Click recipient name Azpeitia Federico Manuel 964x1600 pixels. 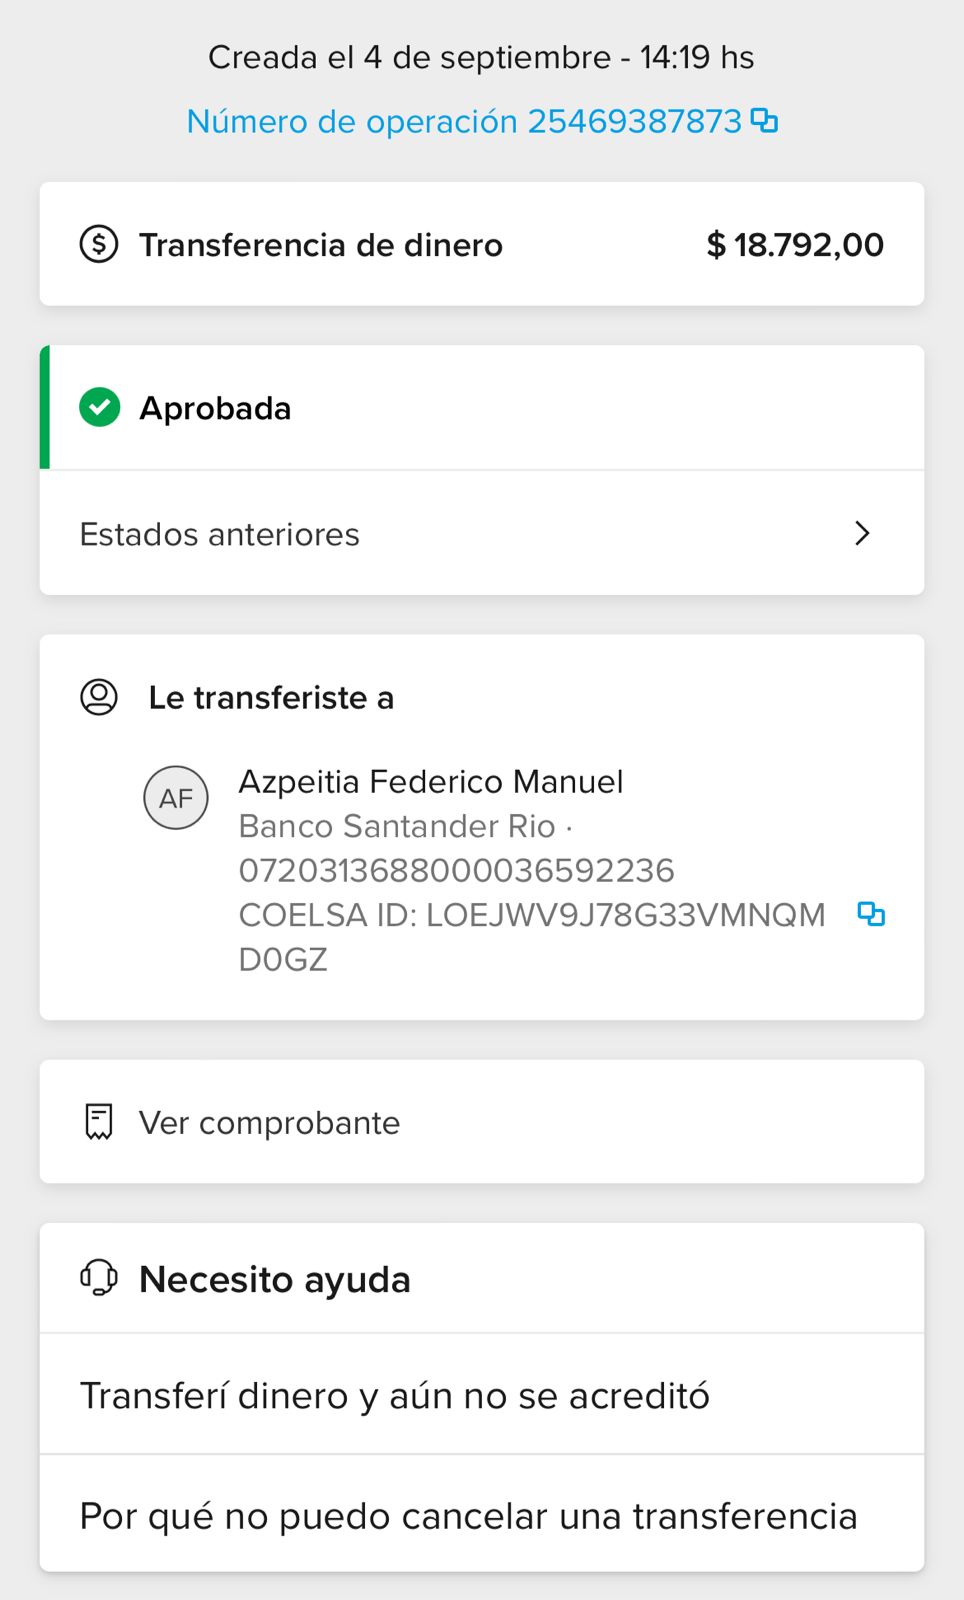tap(431, 781)
